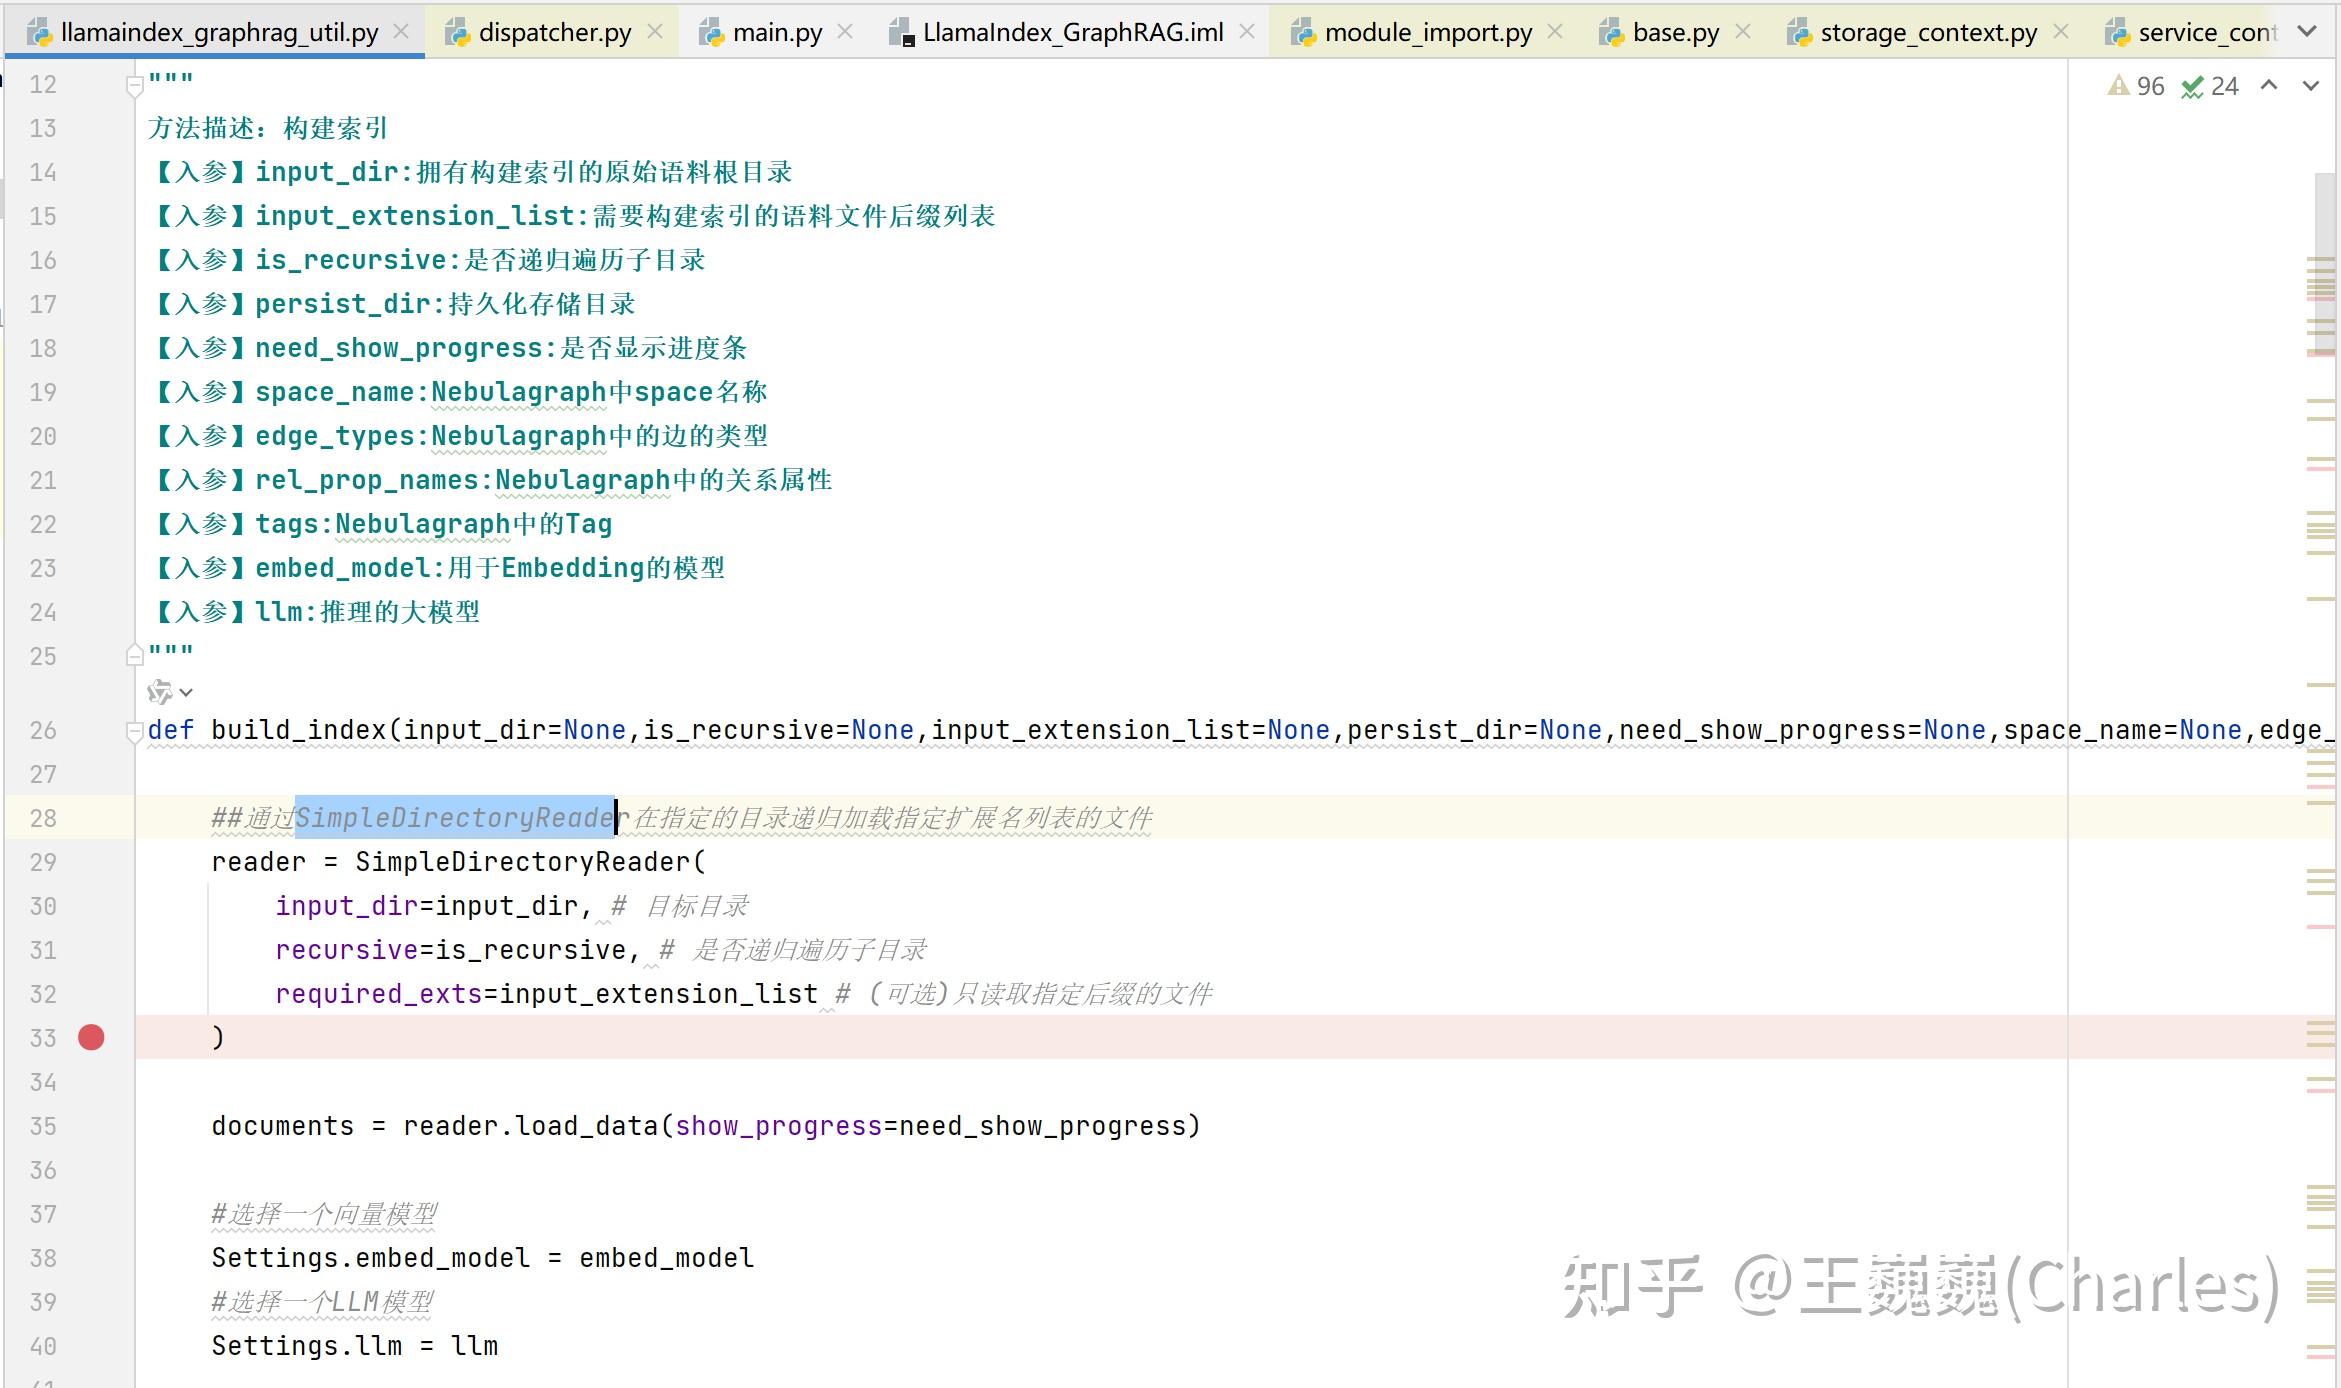Click the green inspections checkmark showing 24
The height and width of the screenshot is (1388, 2341).
tap(2193, 86)
